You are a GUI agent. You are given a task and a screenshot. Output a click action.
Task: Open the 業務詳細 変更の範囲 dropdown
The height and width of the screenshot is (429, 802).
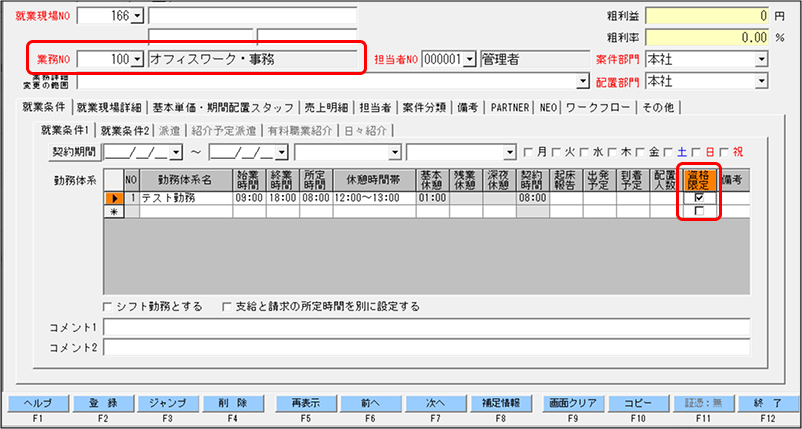[x=583, y=81]
